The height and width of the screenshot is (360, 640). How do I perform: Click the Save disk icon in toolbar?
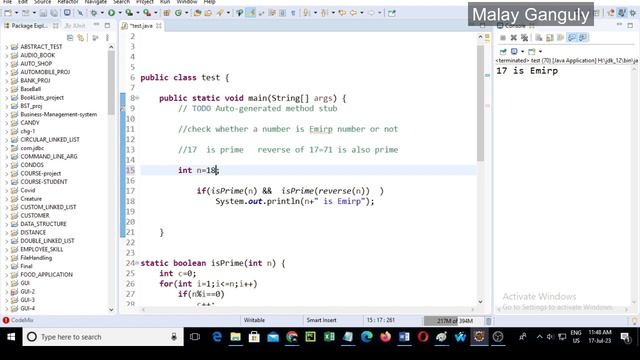43,13
